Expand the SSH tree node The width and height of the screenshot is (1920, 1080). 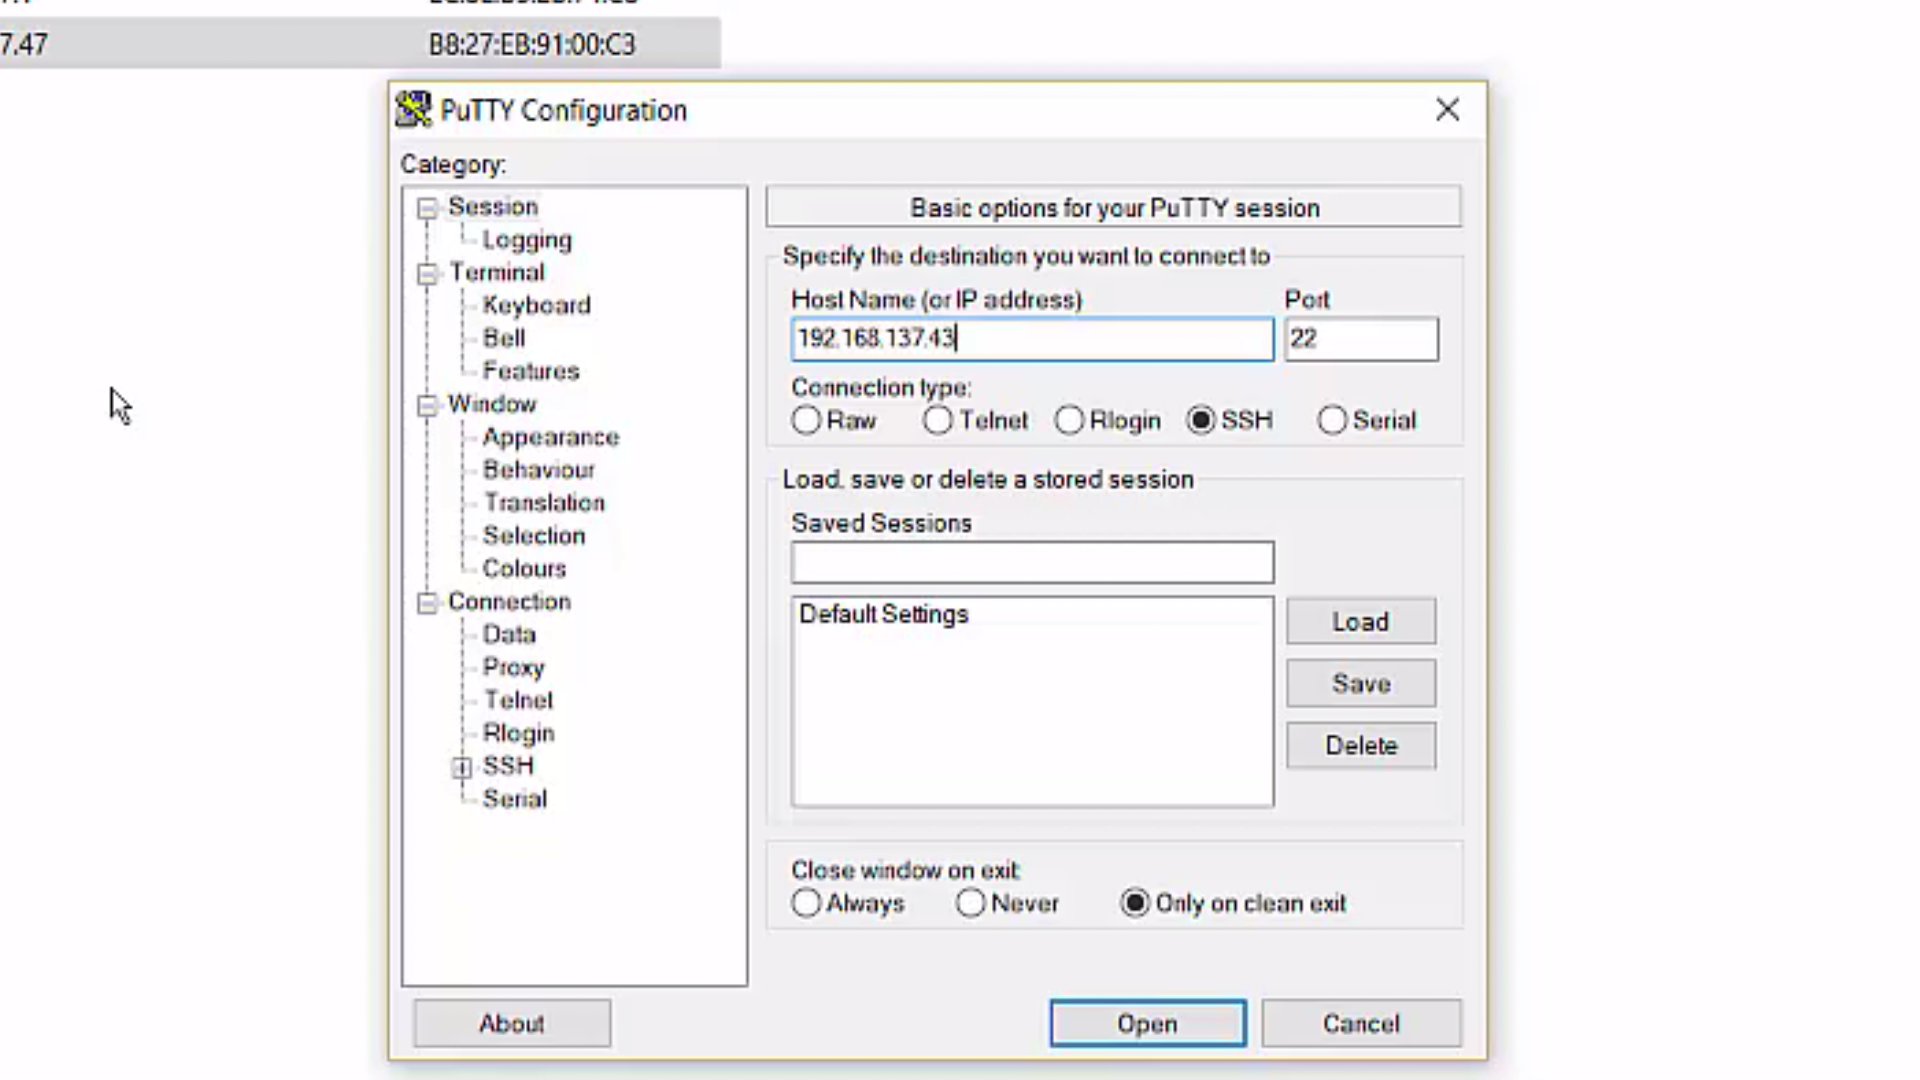[x=461, y=768]
